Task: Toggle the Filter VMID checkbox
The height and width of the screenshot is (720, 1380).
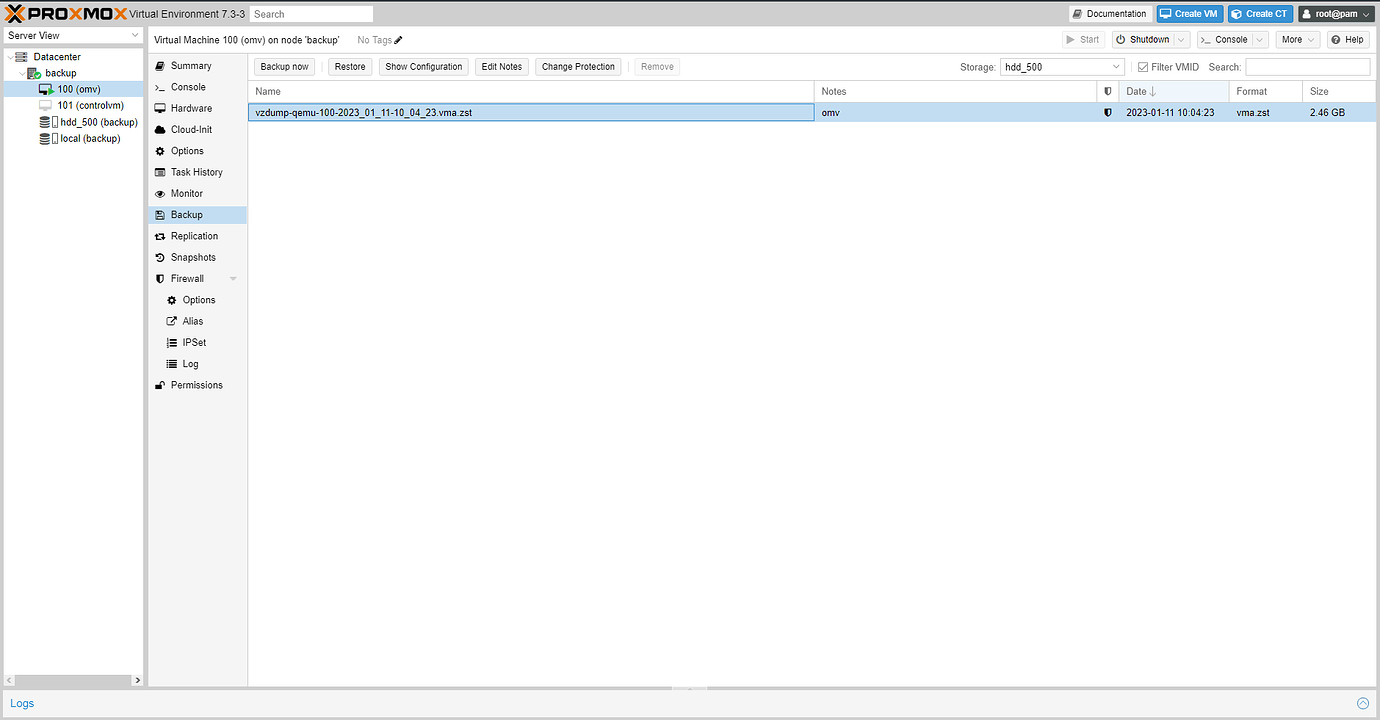Action: tap(1143, 66)
